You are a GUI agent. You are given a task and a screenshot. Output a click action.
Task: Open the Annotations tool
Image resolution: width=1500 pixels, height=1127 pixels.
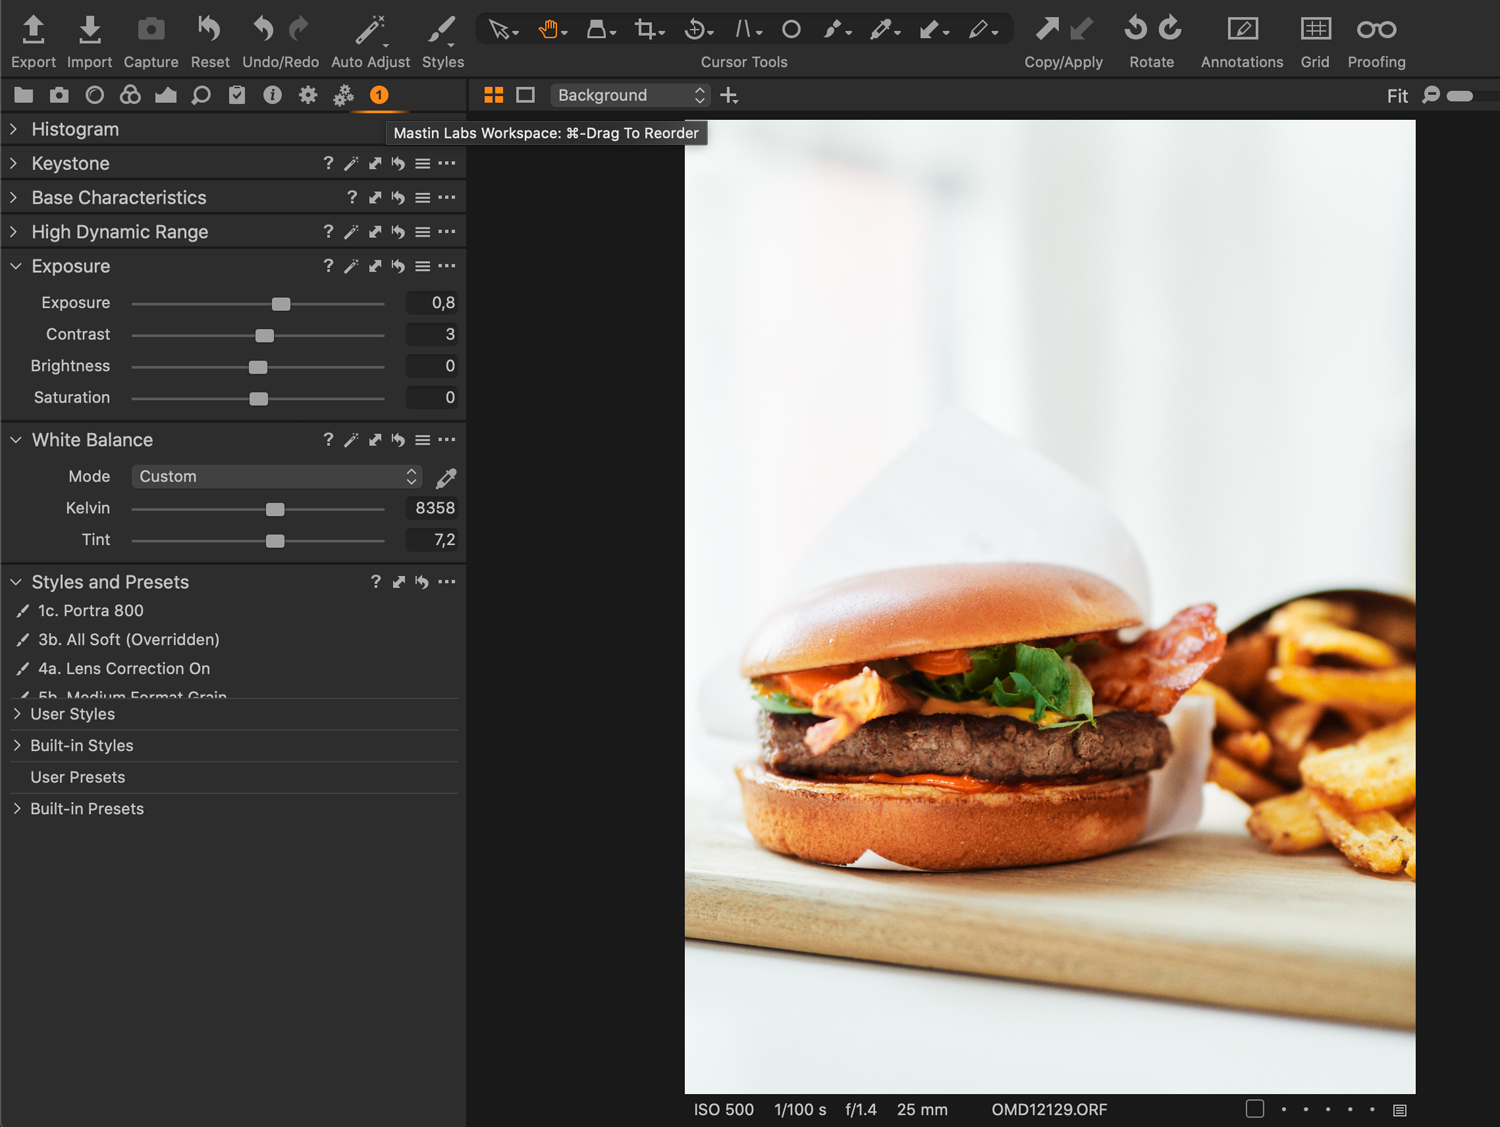(1241, 30)
